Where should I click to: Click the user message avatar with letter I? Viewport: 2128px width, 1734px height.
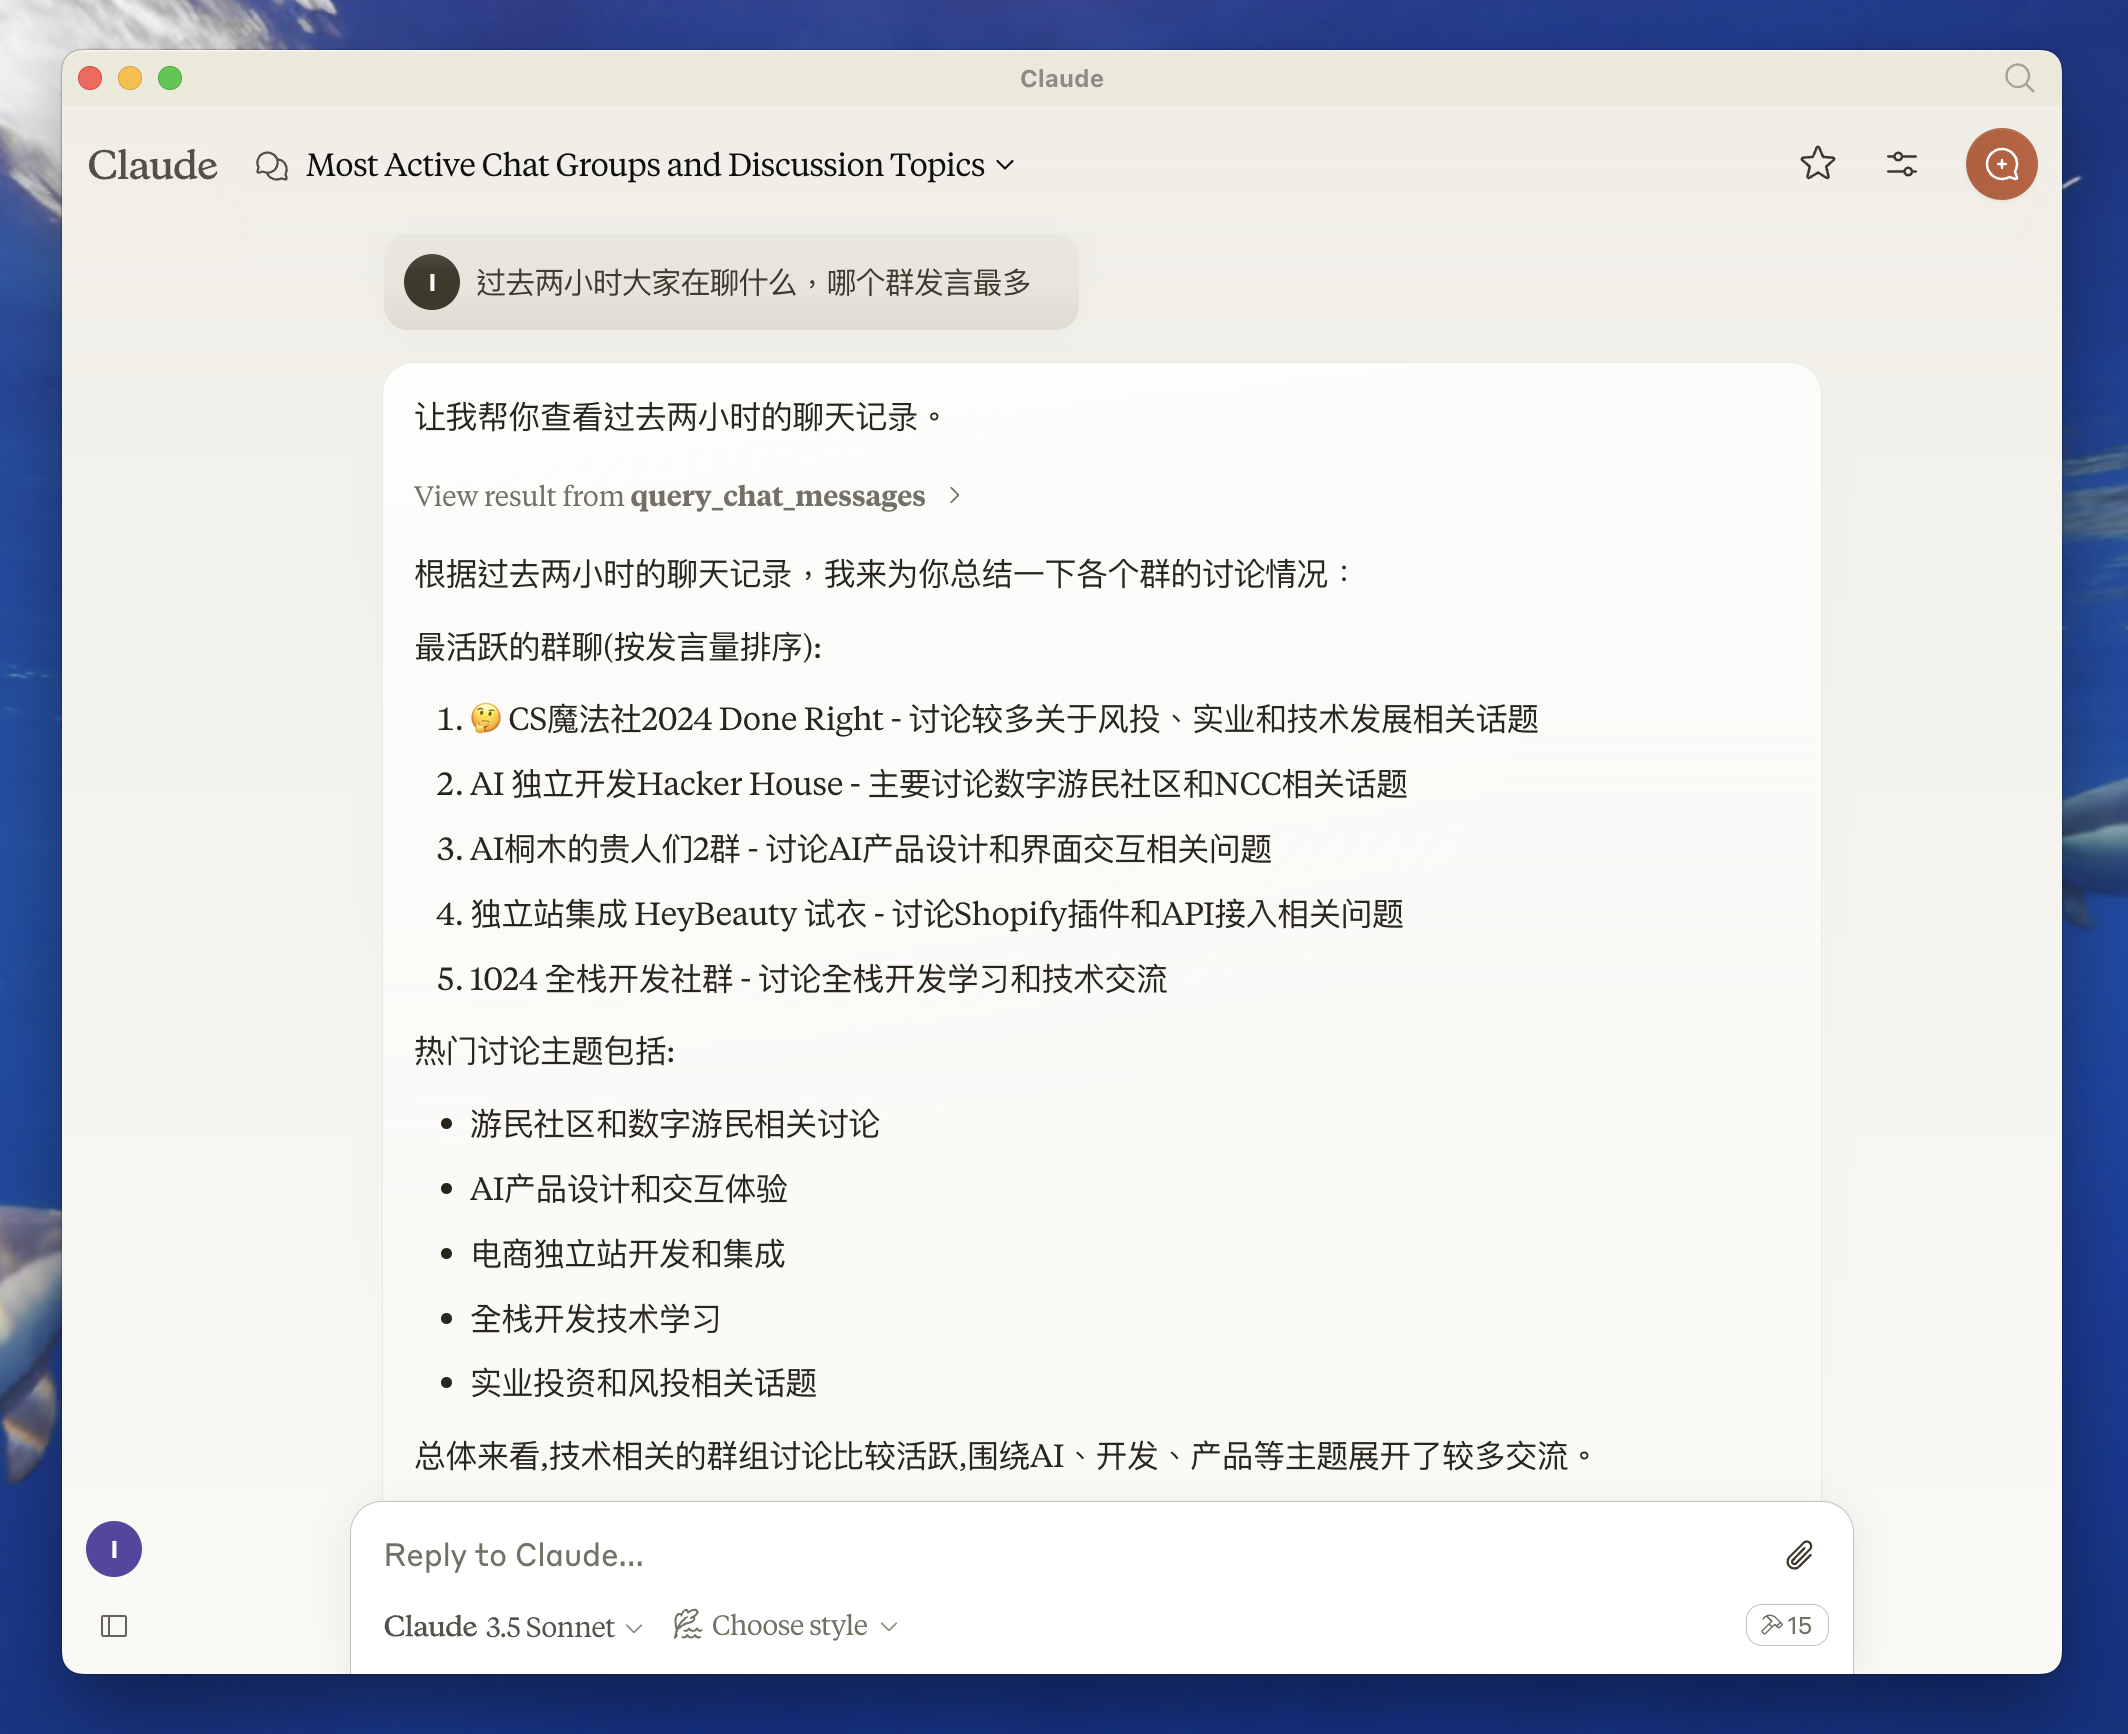431,283
